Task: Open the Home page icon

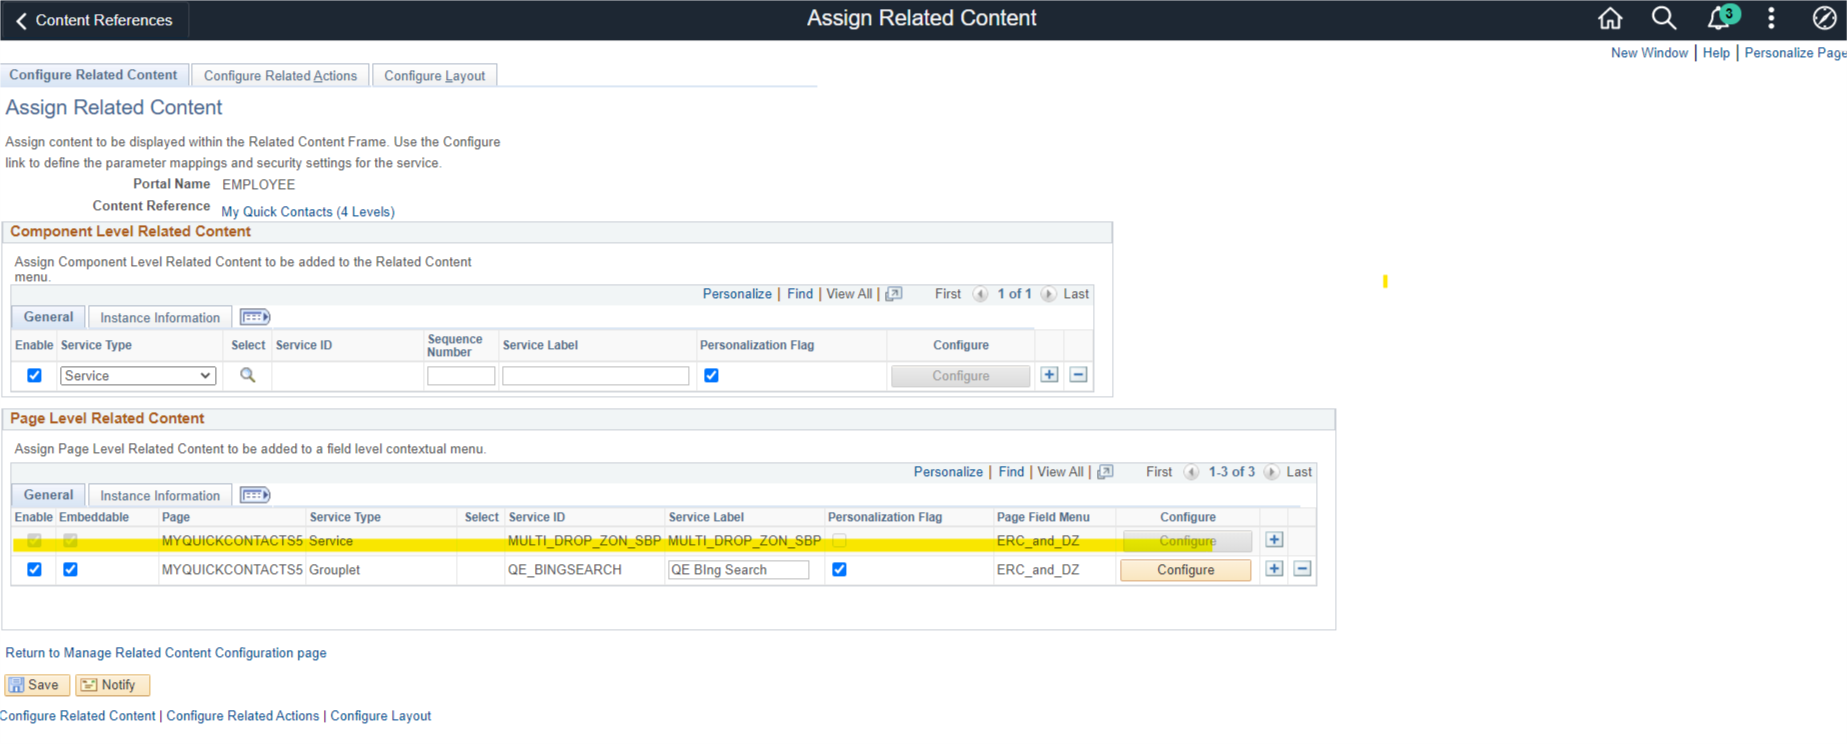Action: pos(1610,18)
